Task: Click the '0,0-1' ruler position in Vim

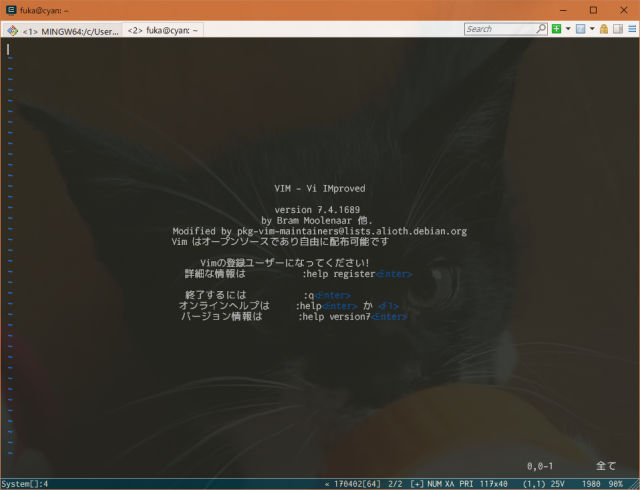Action: [540, 466]
